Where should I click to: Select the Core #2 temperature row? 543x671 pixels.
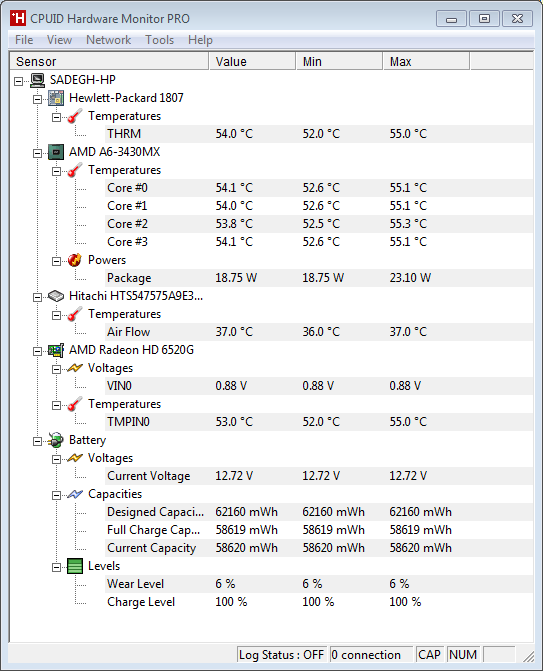click(319, 224)
